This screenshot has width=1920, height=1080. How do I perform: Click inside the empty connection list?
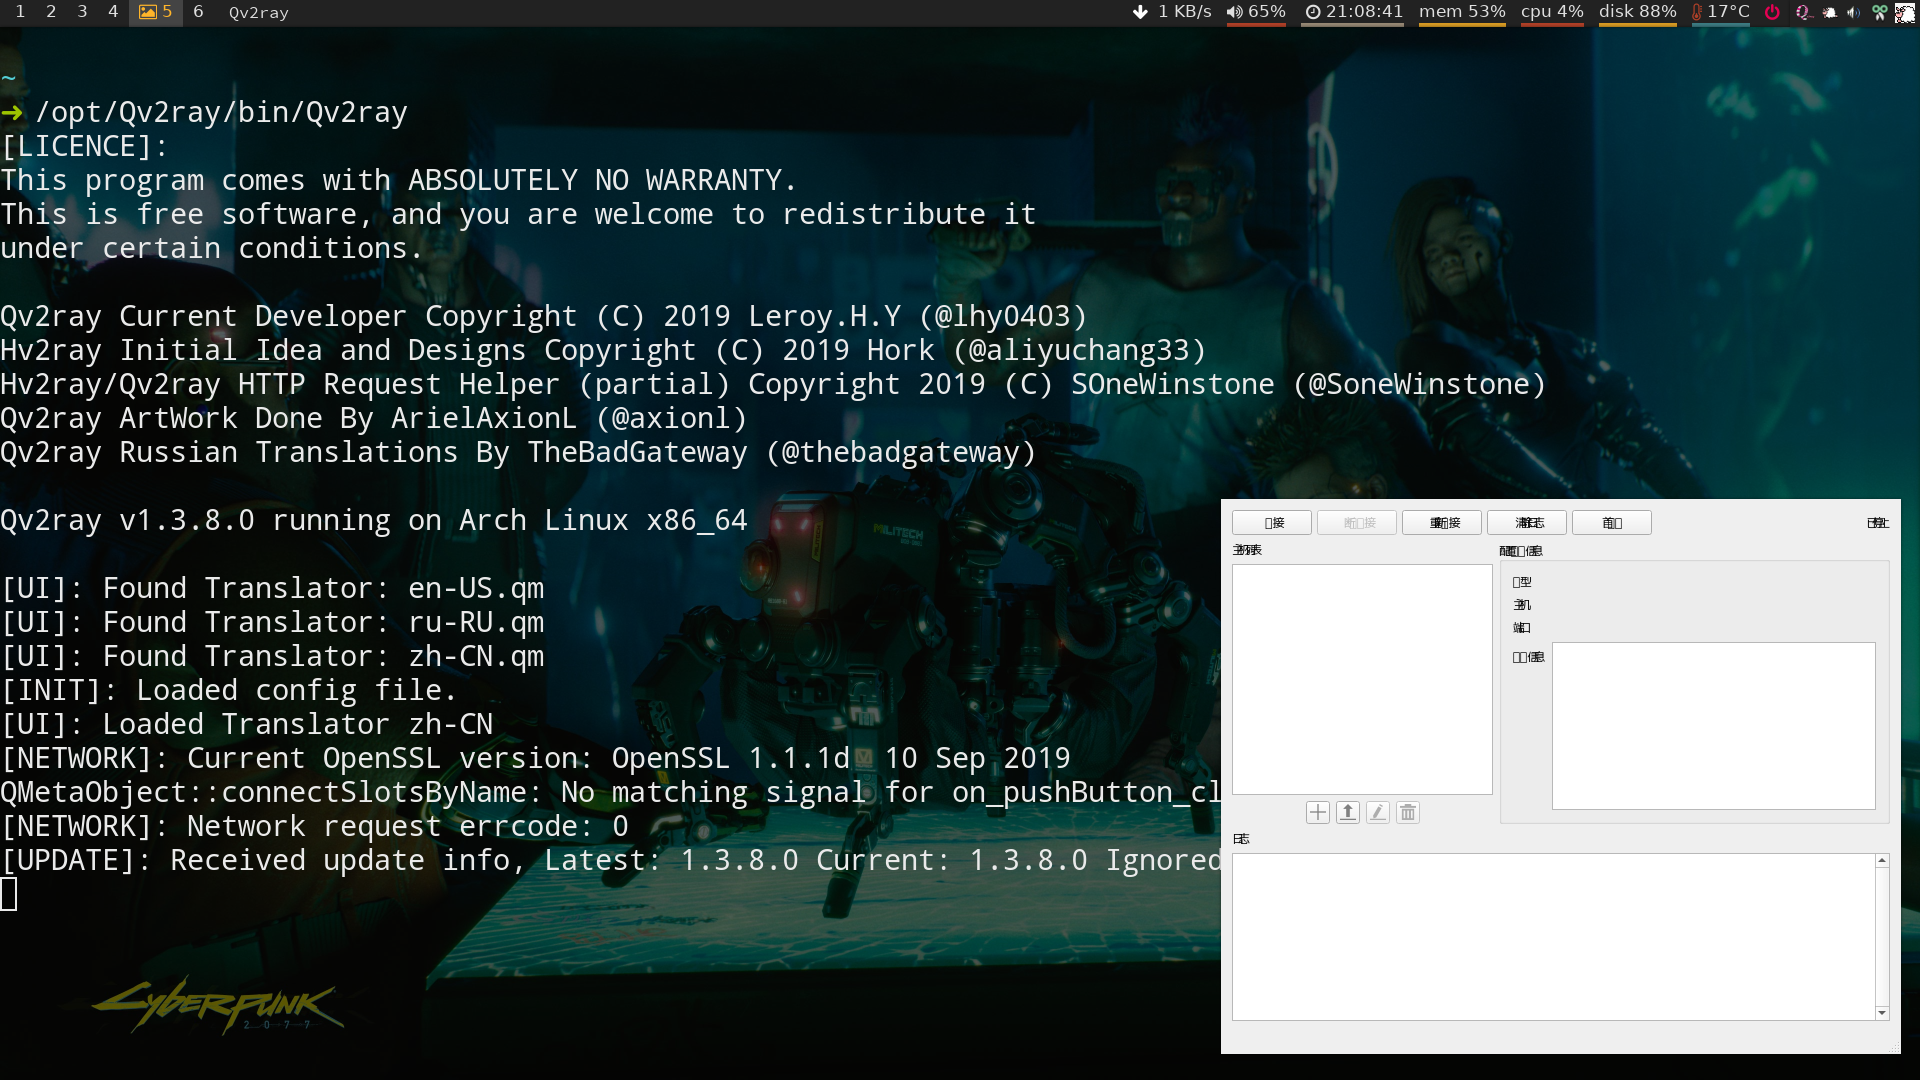click(x=1362, y=679)
